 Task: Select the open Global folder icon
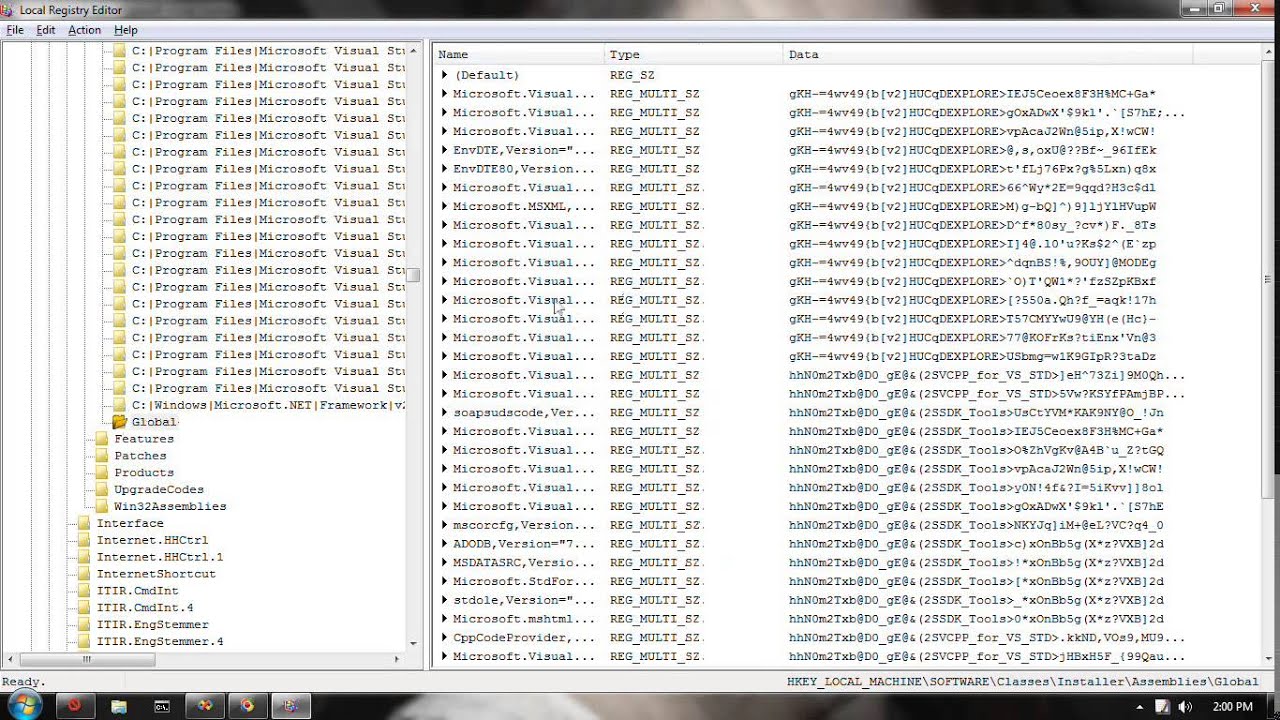coord(120,422)
